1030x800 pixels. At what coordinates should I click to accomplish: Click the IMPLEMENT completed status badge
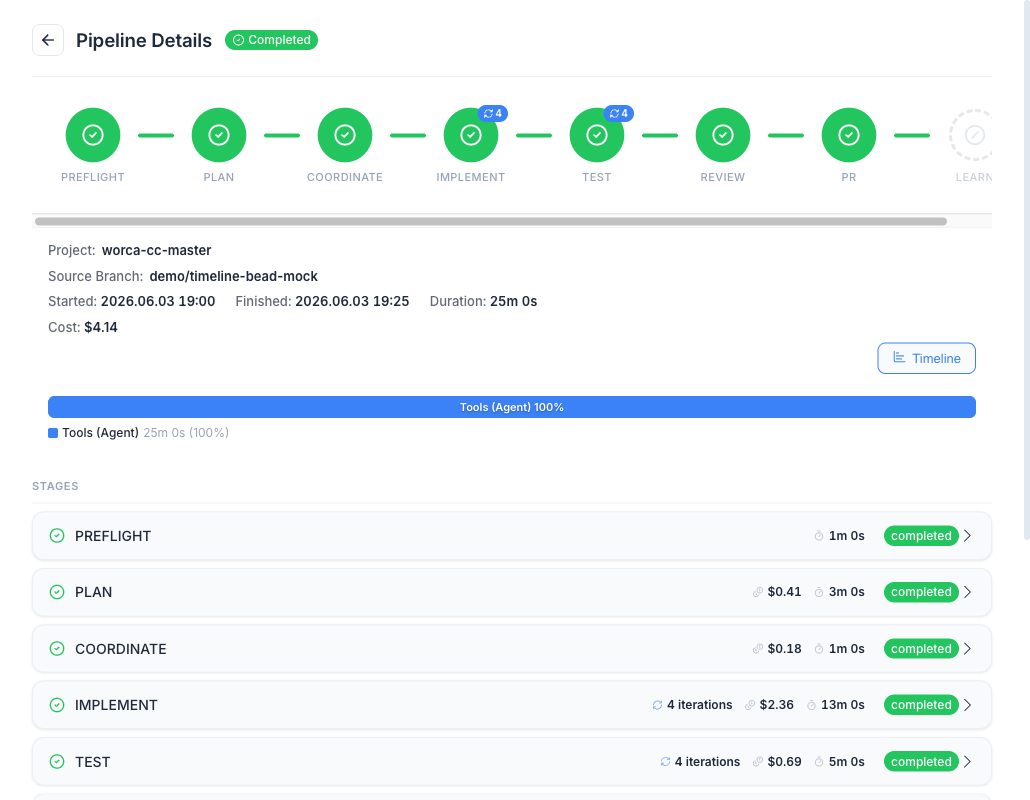point(921,705)
